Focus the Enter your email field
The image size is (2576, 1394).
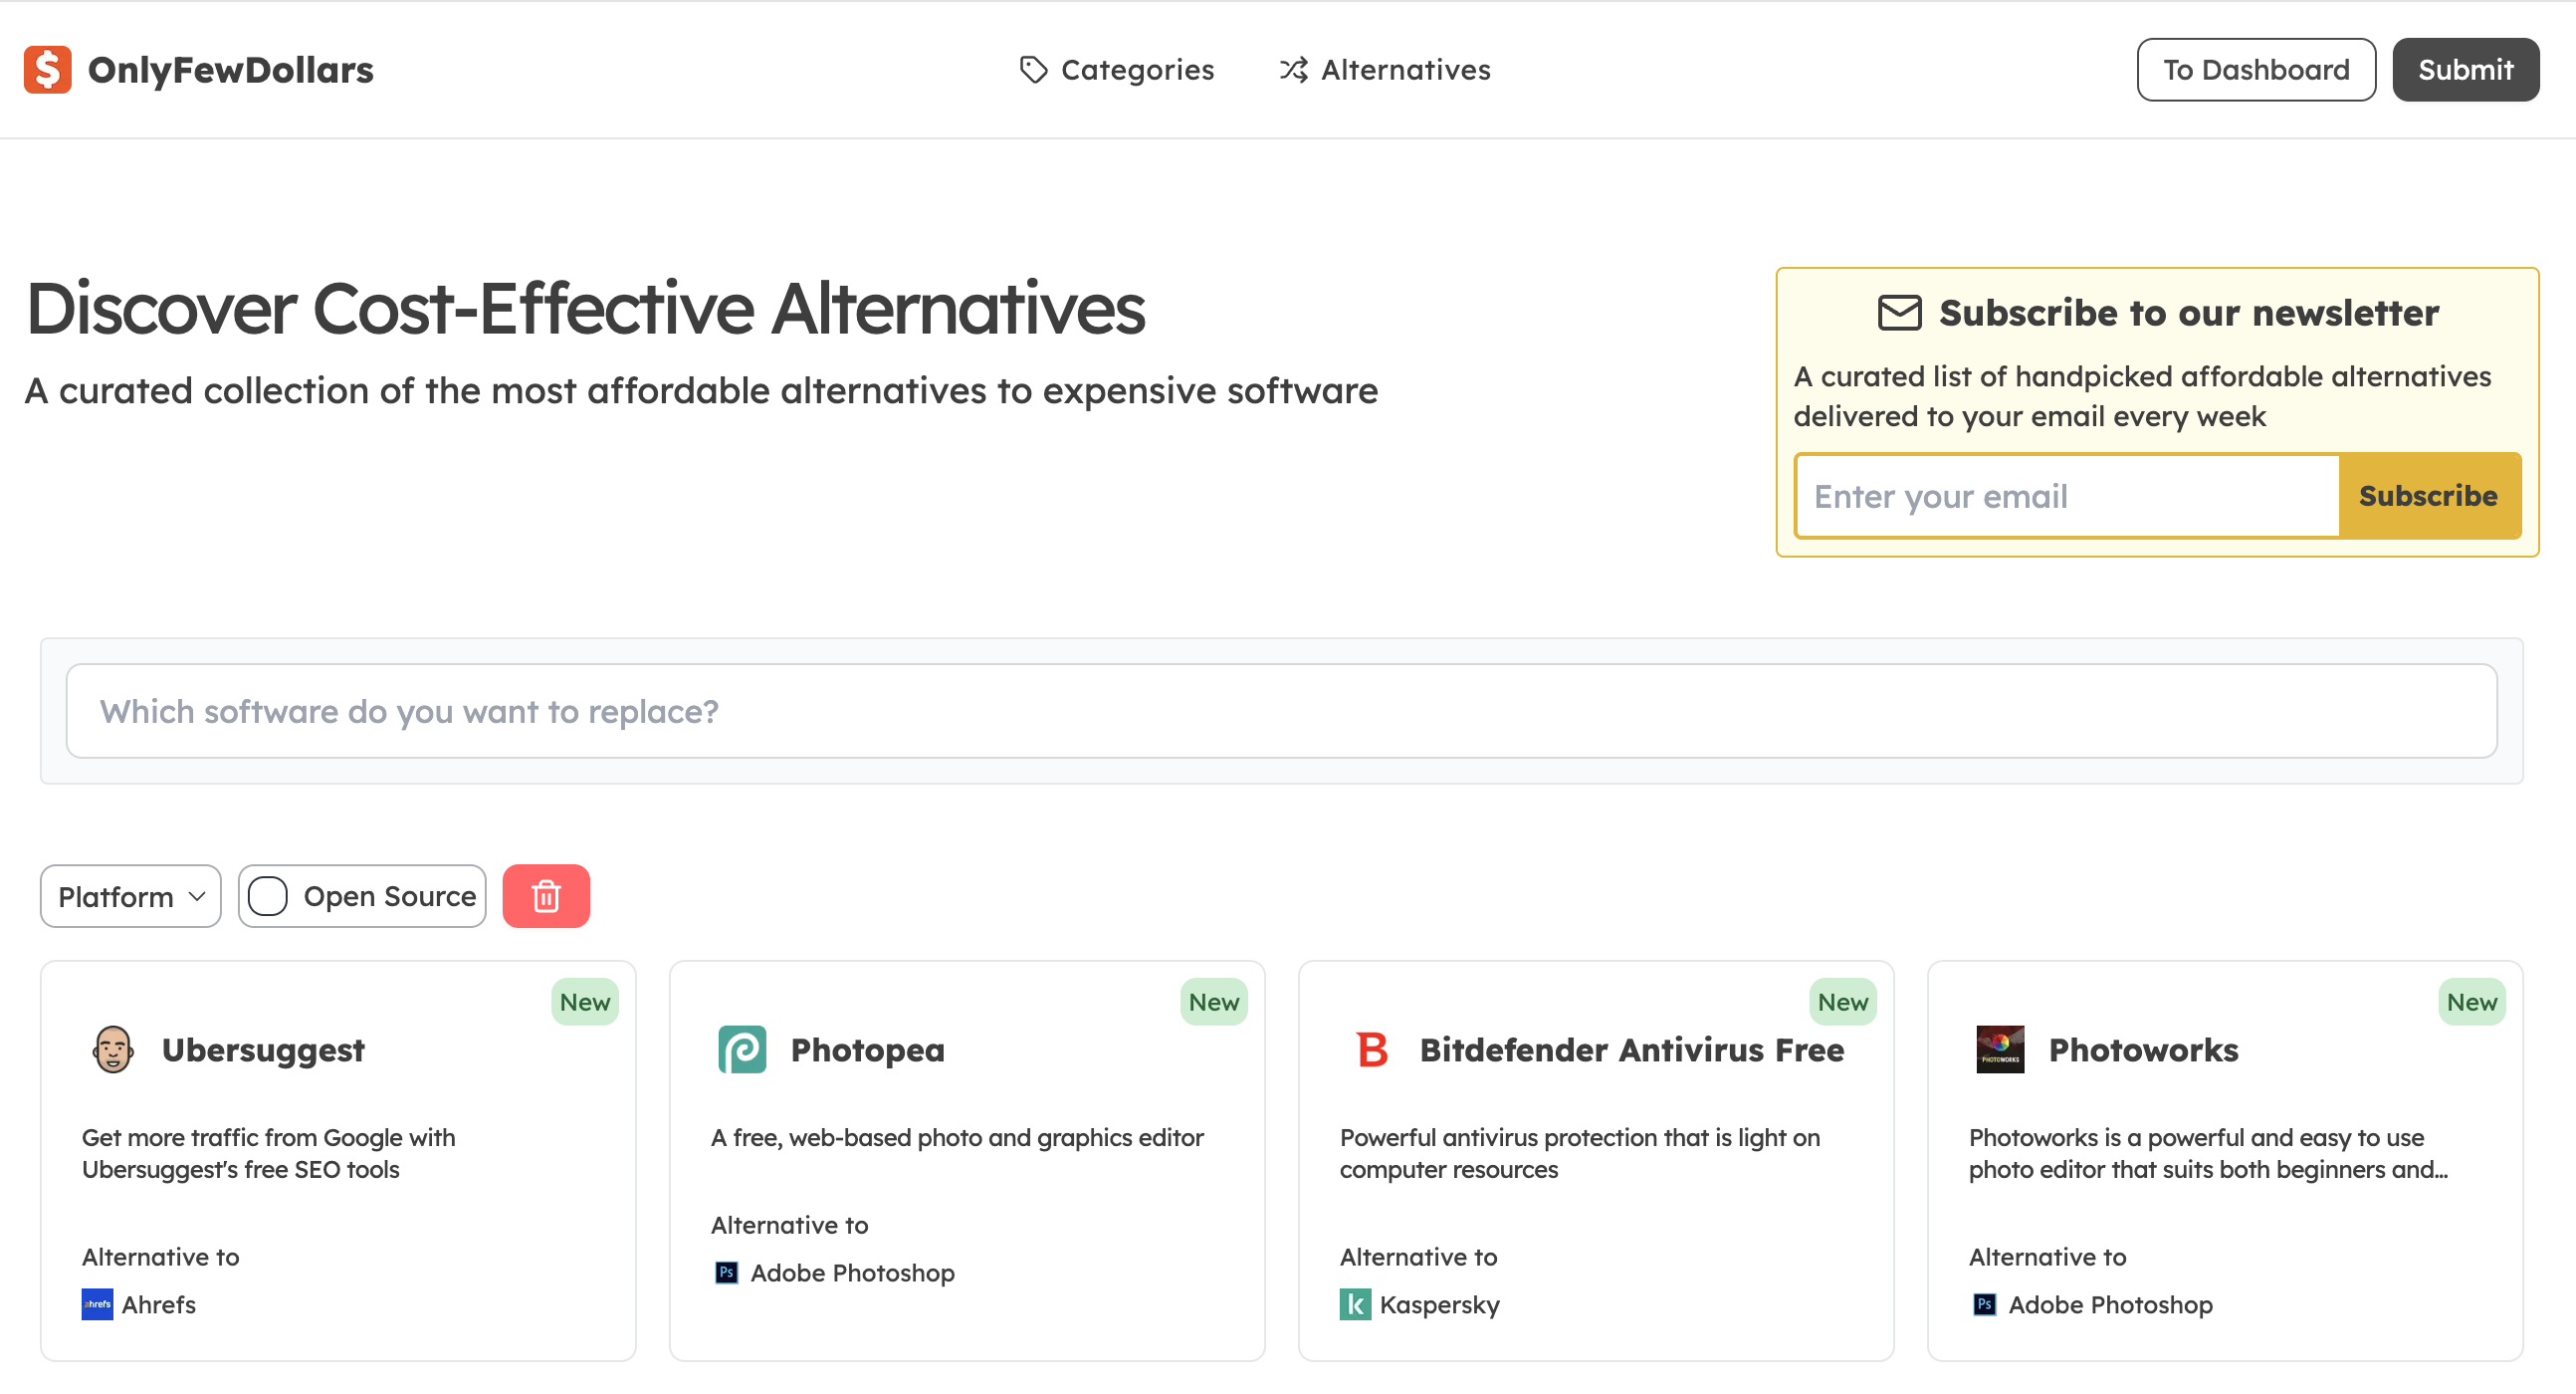(x=2066, y=496)
